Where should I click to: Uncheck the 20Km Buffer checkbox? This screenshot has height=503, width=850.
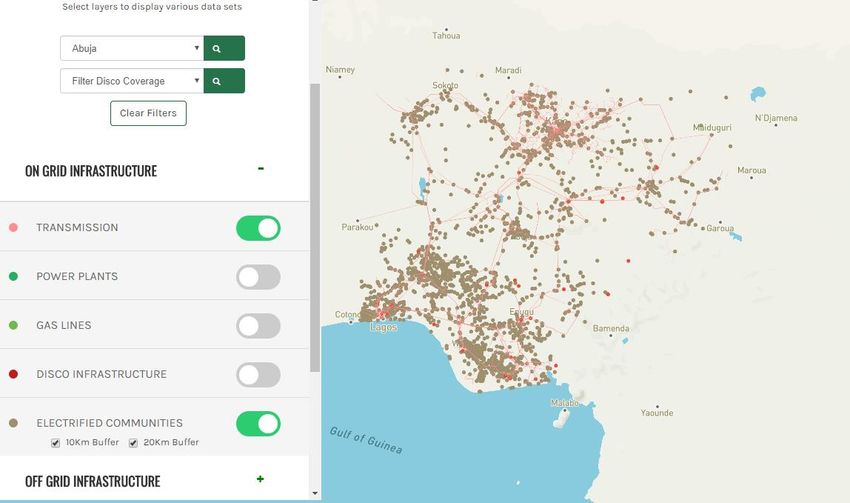tap(133, 442)
